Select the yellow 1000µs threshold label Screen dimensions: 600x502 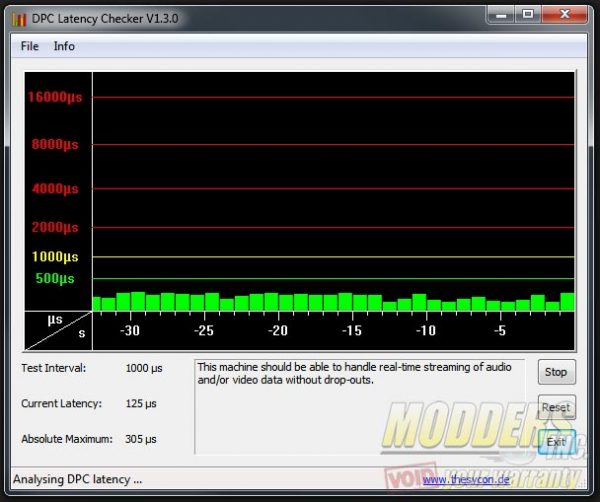pyautogui.click(x=58, y=257)
